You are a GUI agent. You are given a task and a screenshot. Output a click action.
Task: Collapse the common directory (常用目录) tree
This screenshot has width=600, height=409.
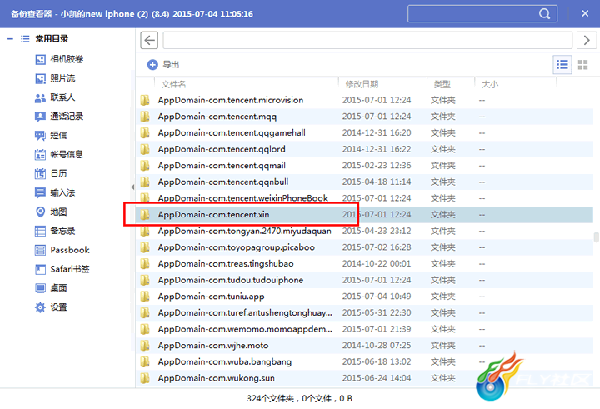pos(10,39)
